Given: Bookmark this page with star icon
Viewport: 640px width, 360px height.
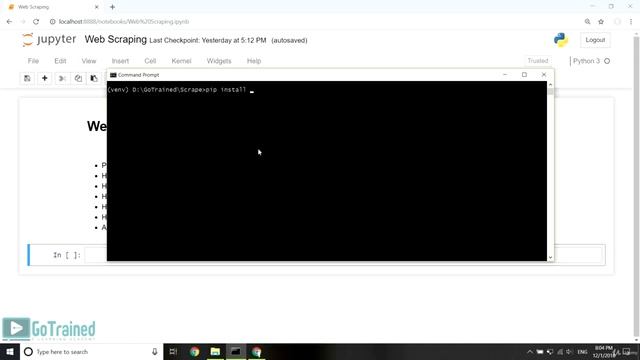Looking at the screenshot, I should tap(601, 22).
